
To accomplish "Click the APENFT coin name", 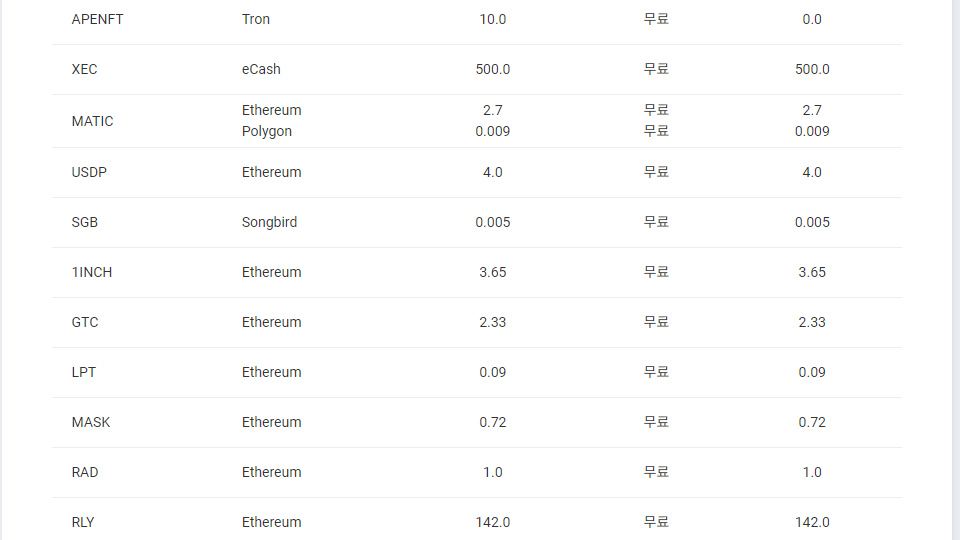I will 97,19.
